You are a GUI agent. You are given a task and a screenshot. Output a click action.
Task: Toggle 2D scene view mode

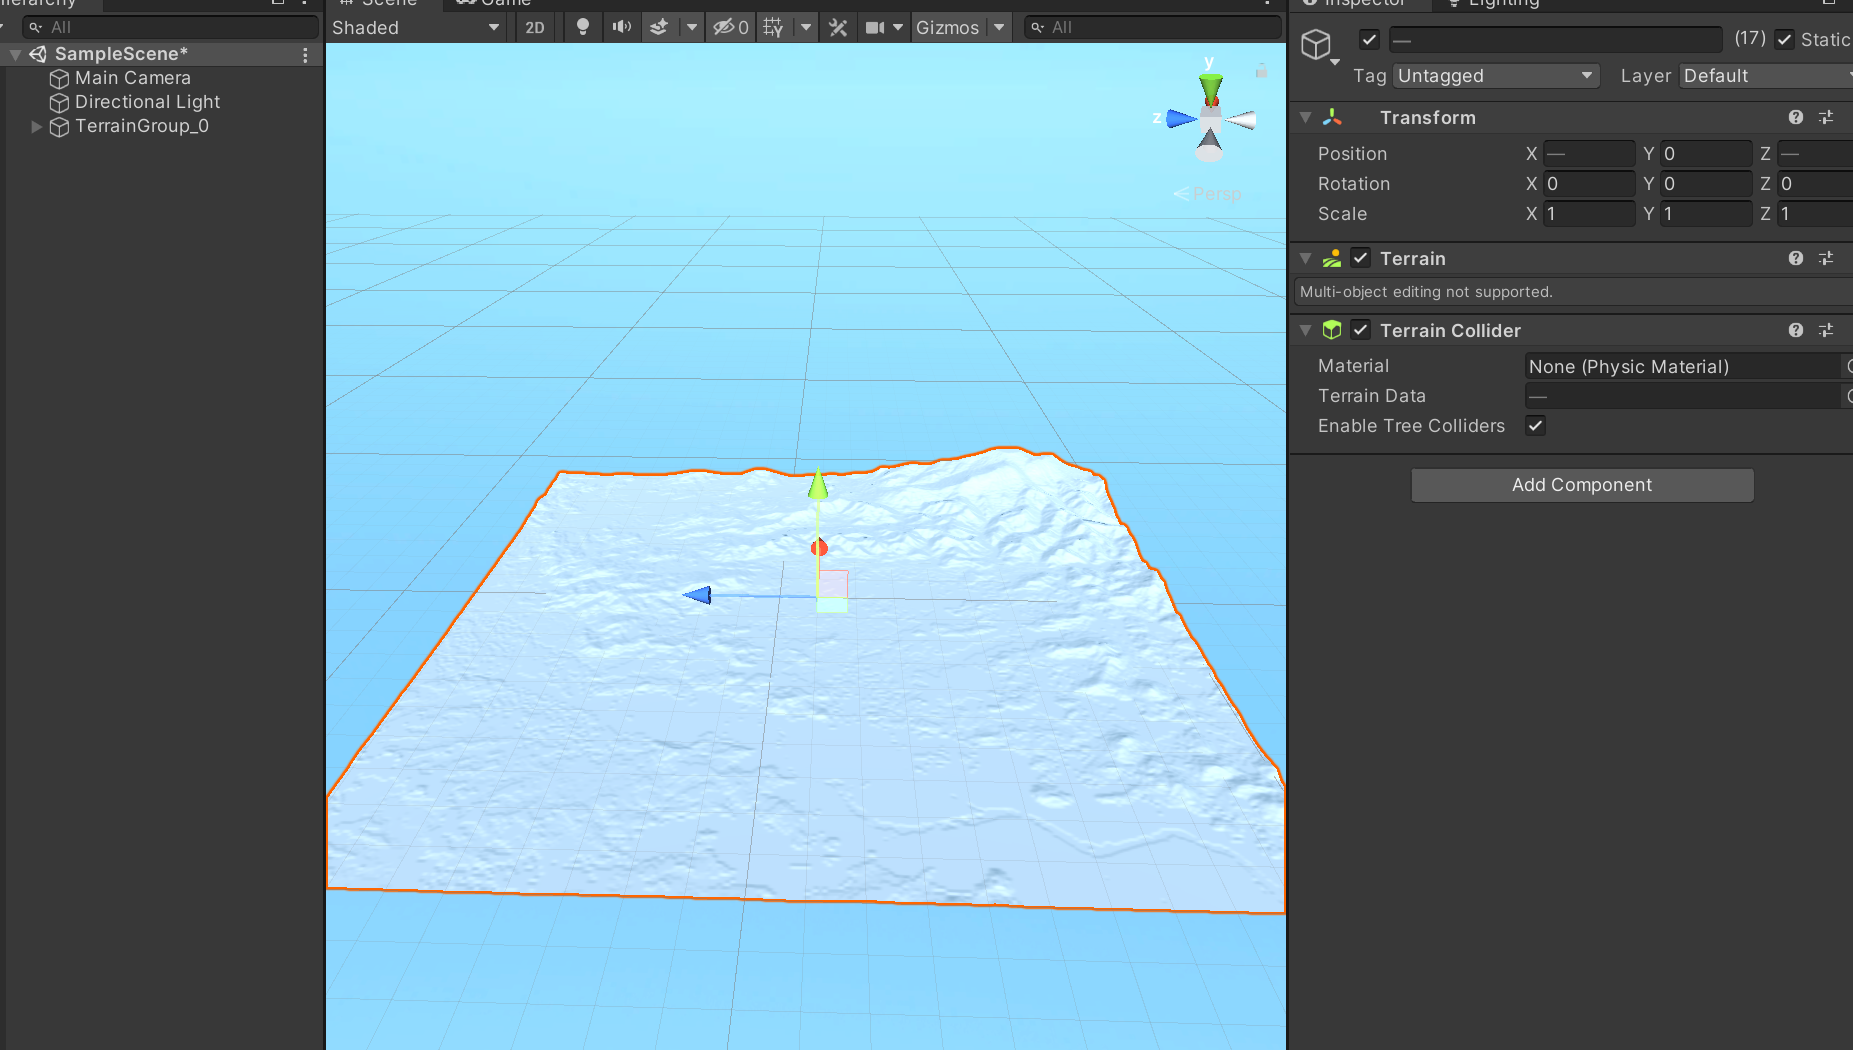535,27
